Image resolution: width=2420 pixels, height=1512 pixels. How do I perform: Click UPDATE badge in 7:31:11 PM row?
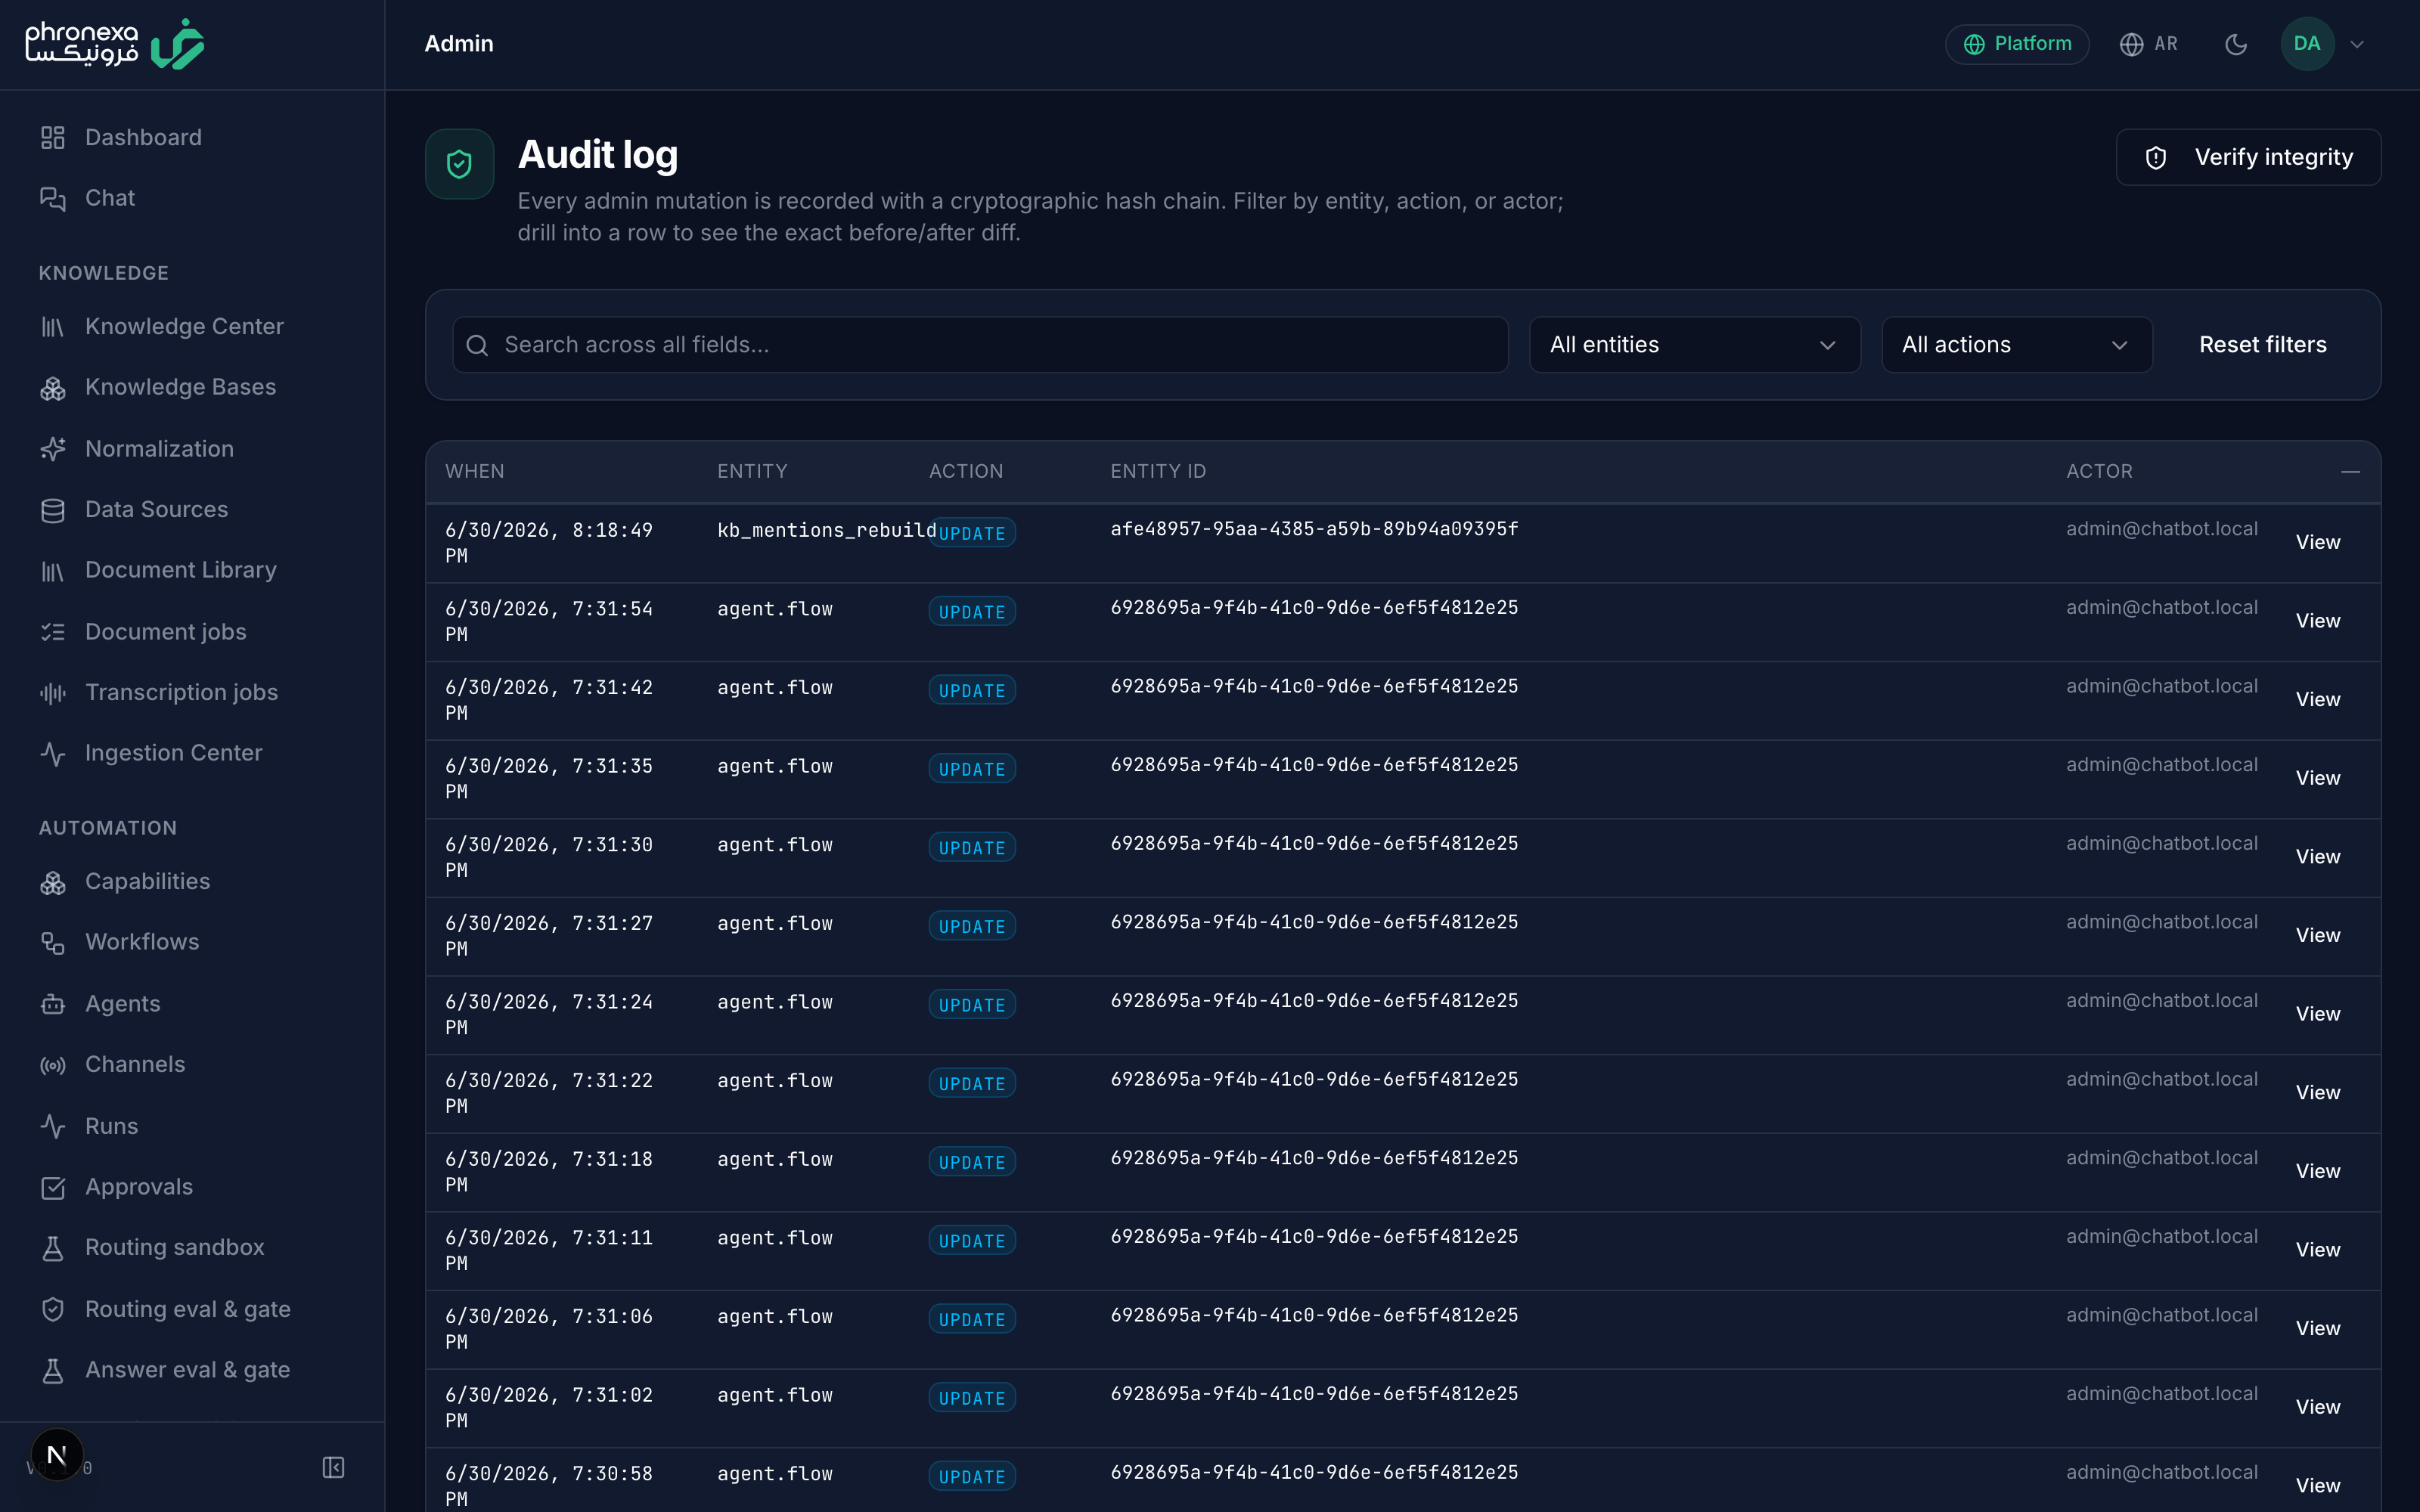coord(972,1240)
